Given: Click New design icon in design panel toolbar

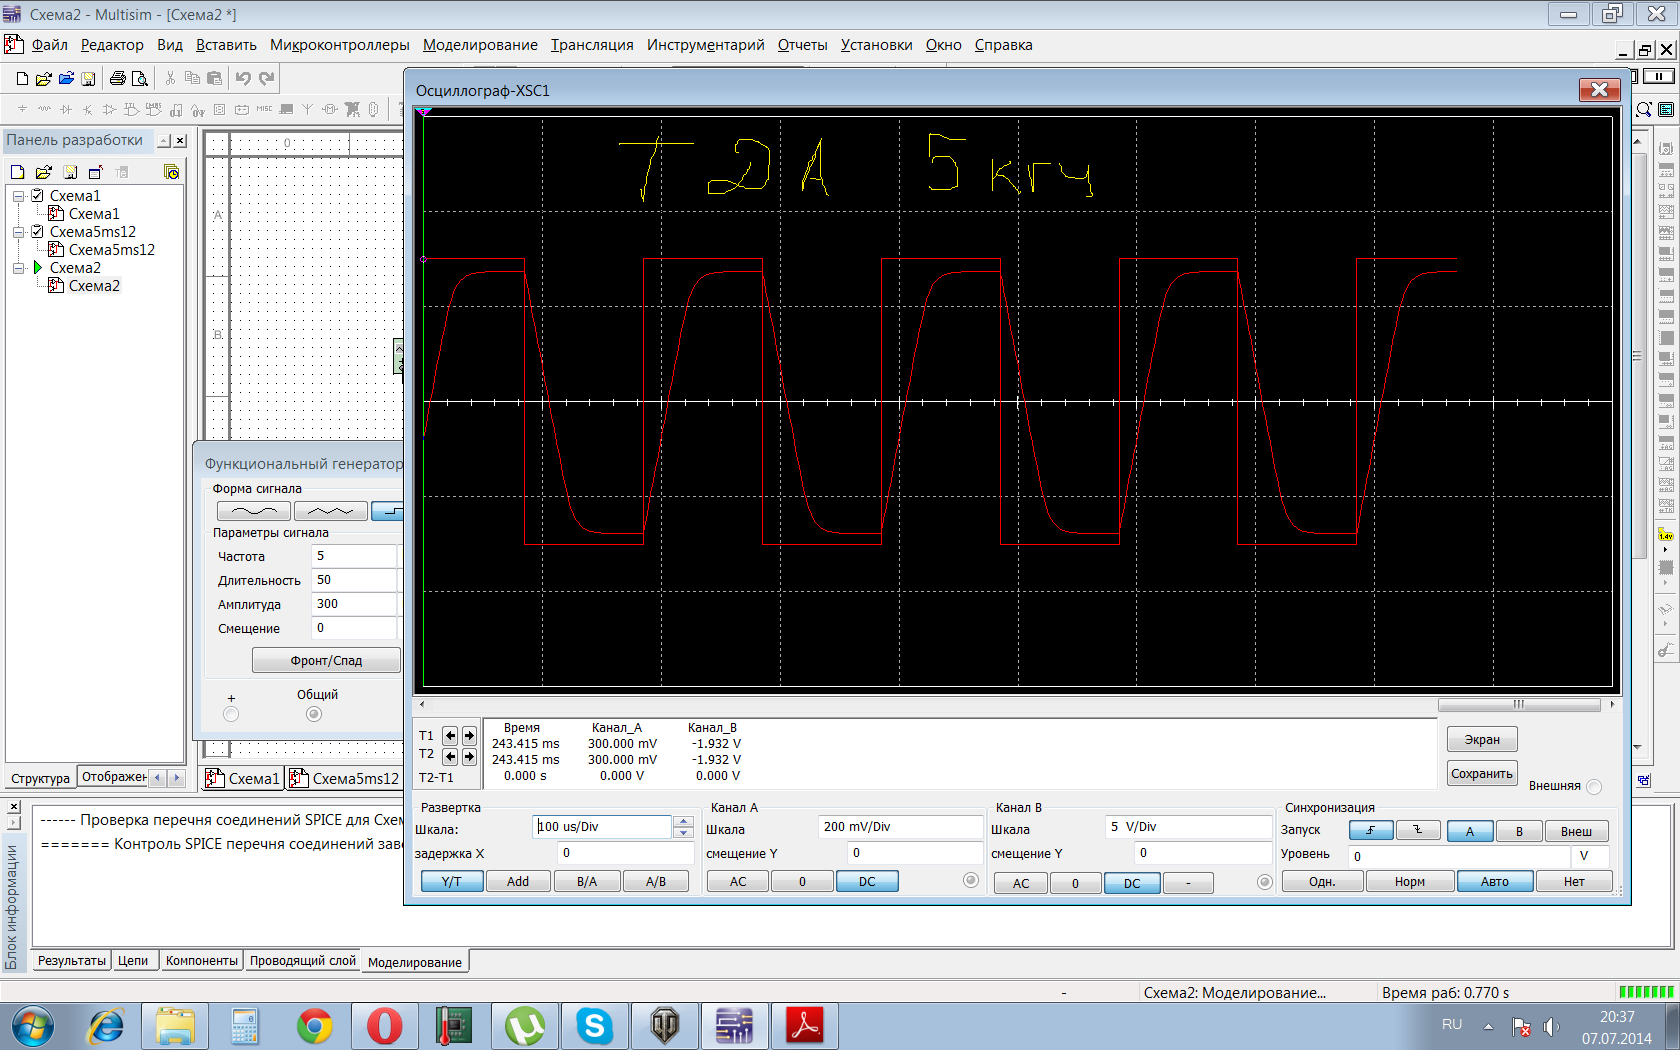Looking at the screenshot, I should [x=17, y=172].
